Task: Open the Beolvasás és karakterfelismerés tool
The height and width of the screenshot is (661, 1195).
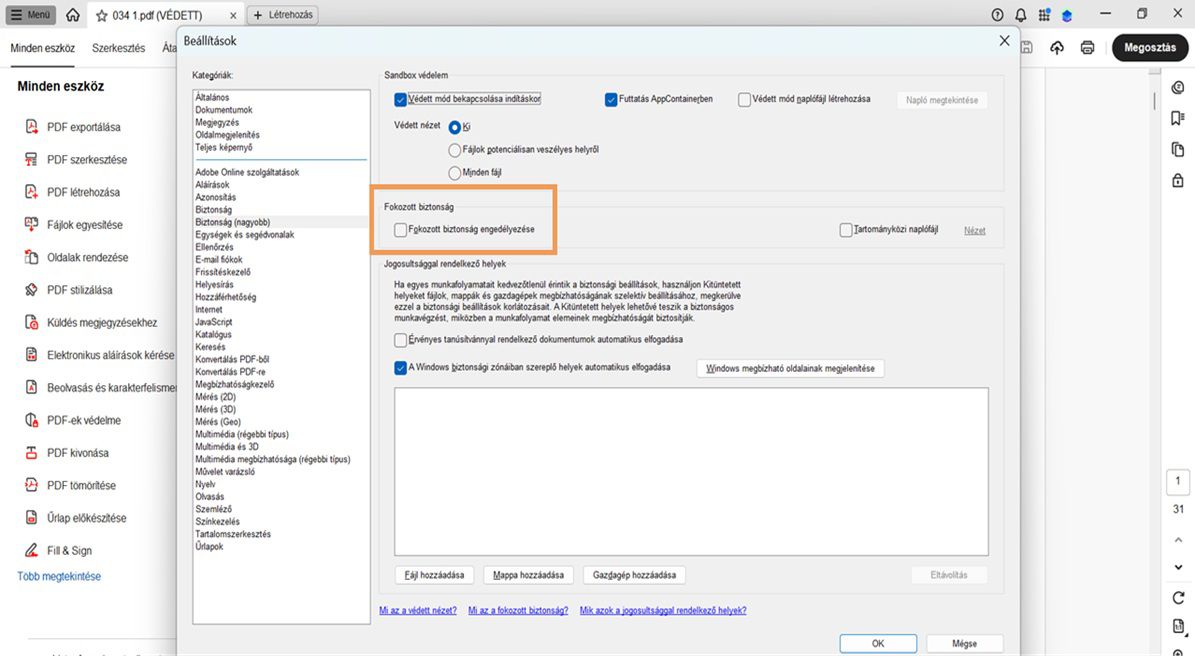Action: tap(99, 388)
